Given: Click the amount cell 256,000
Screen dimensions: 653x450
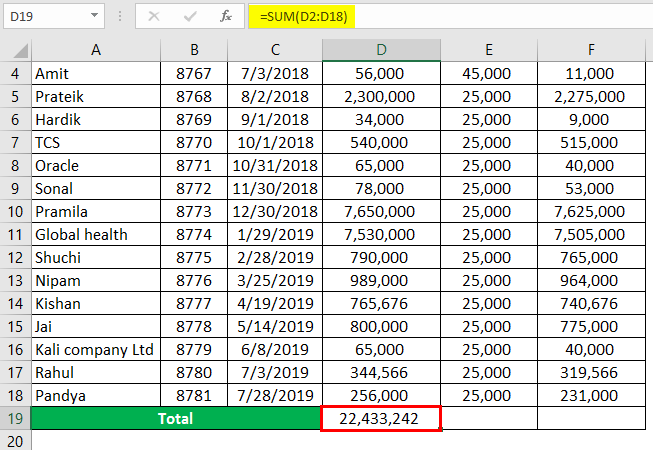Looking at the screenshot, I should [x=381, y=395].
